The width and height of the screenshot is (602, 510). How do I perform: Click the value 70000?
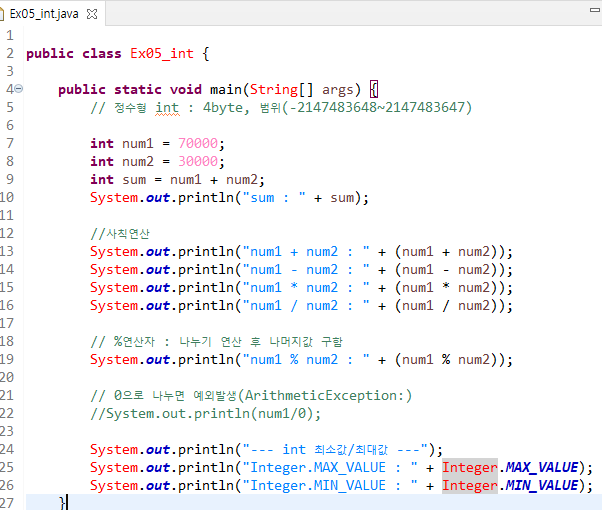click(x=198, y=143)
